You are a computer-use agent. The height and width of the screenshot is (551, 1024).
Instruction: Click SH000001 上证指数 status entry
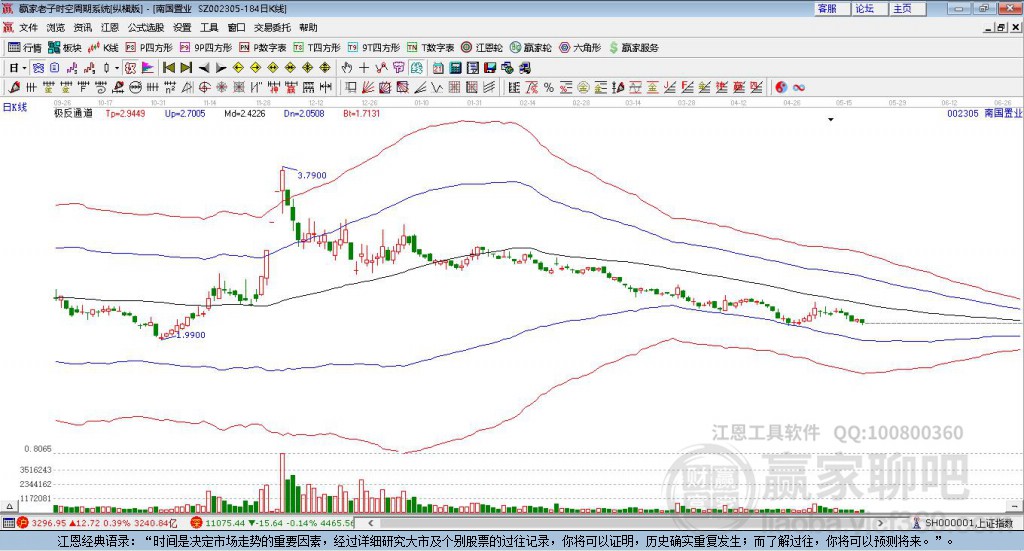962,523
